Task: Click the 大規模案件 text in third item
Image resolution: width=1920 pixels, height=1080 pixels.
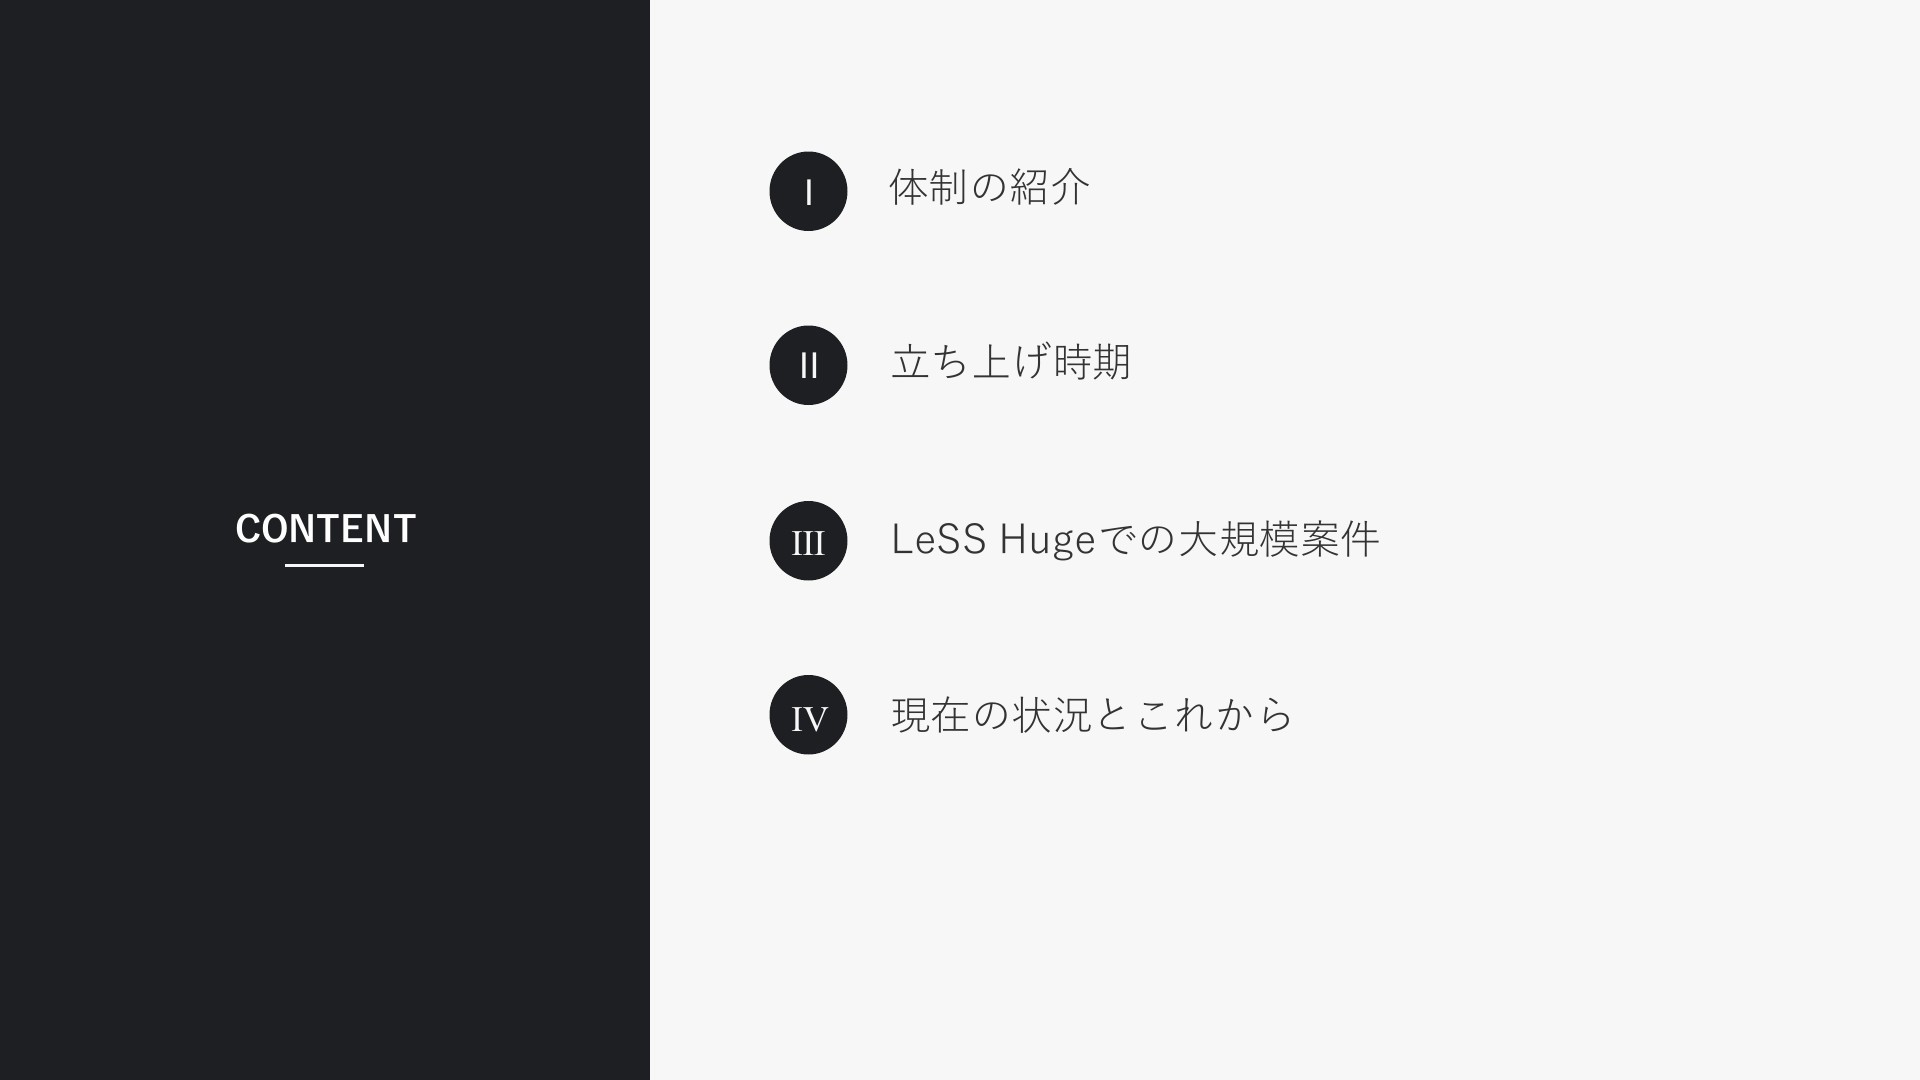Action: tap(1279, 539)
